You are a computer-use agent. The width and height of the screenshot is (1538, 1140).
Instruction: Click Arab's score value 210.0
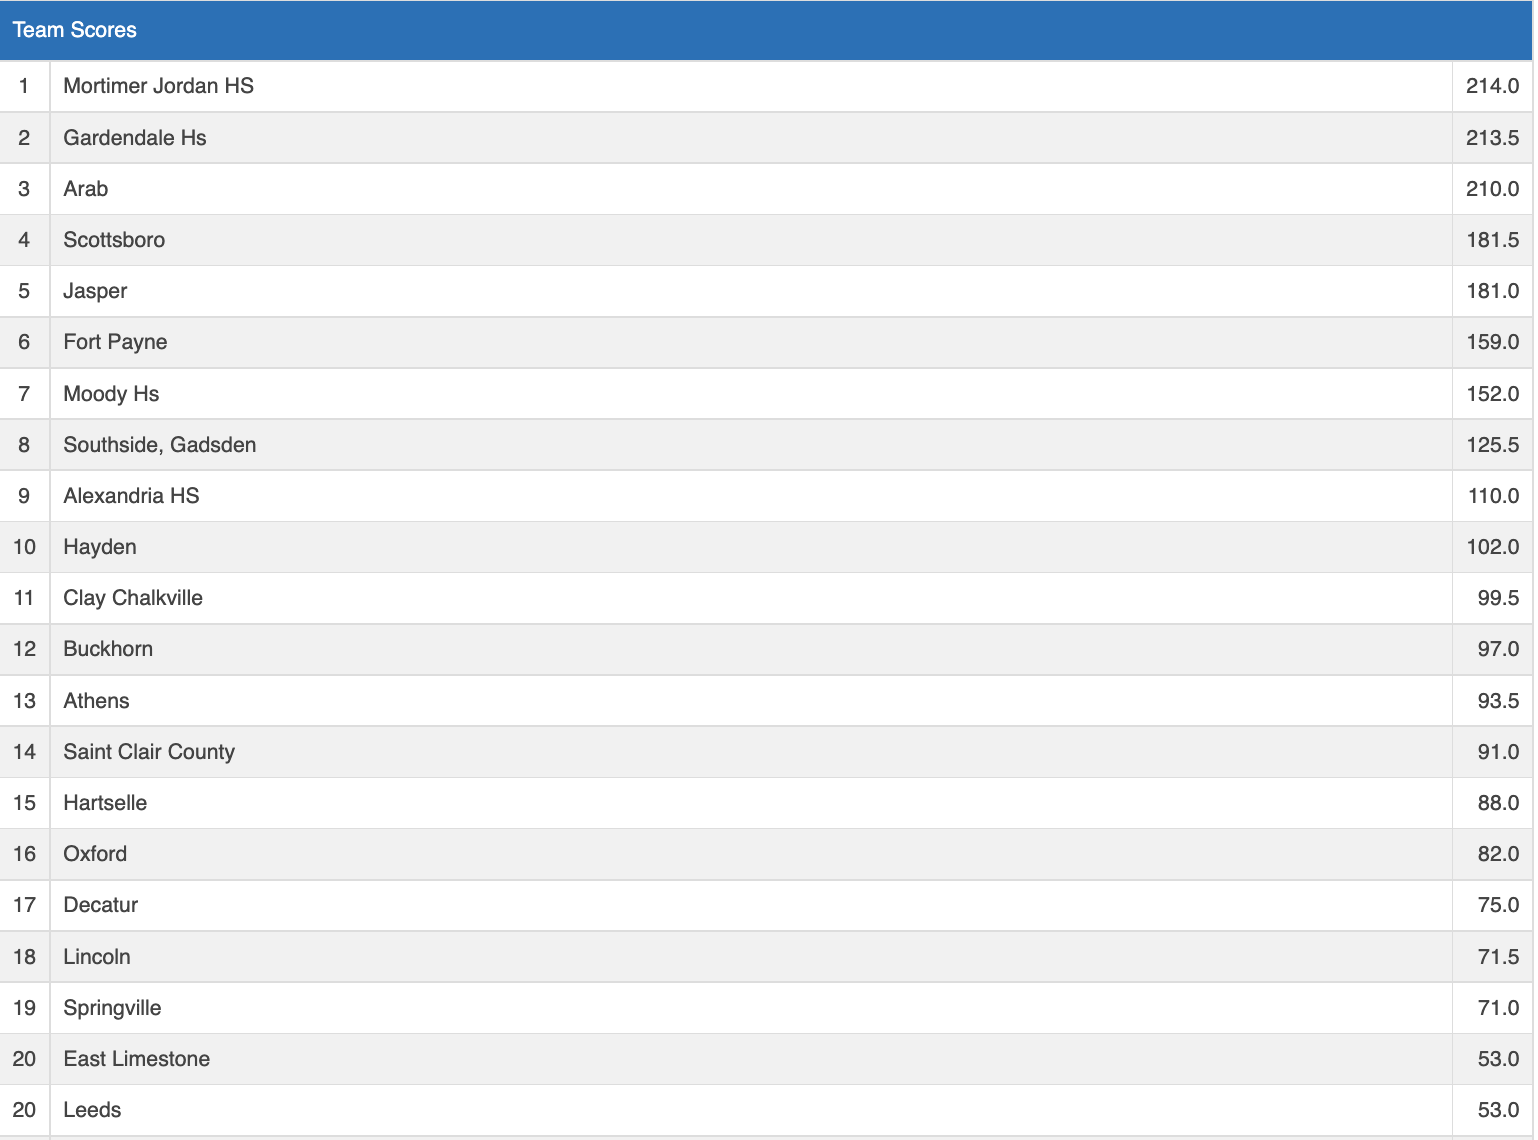click(x=1492, y=189)
